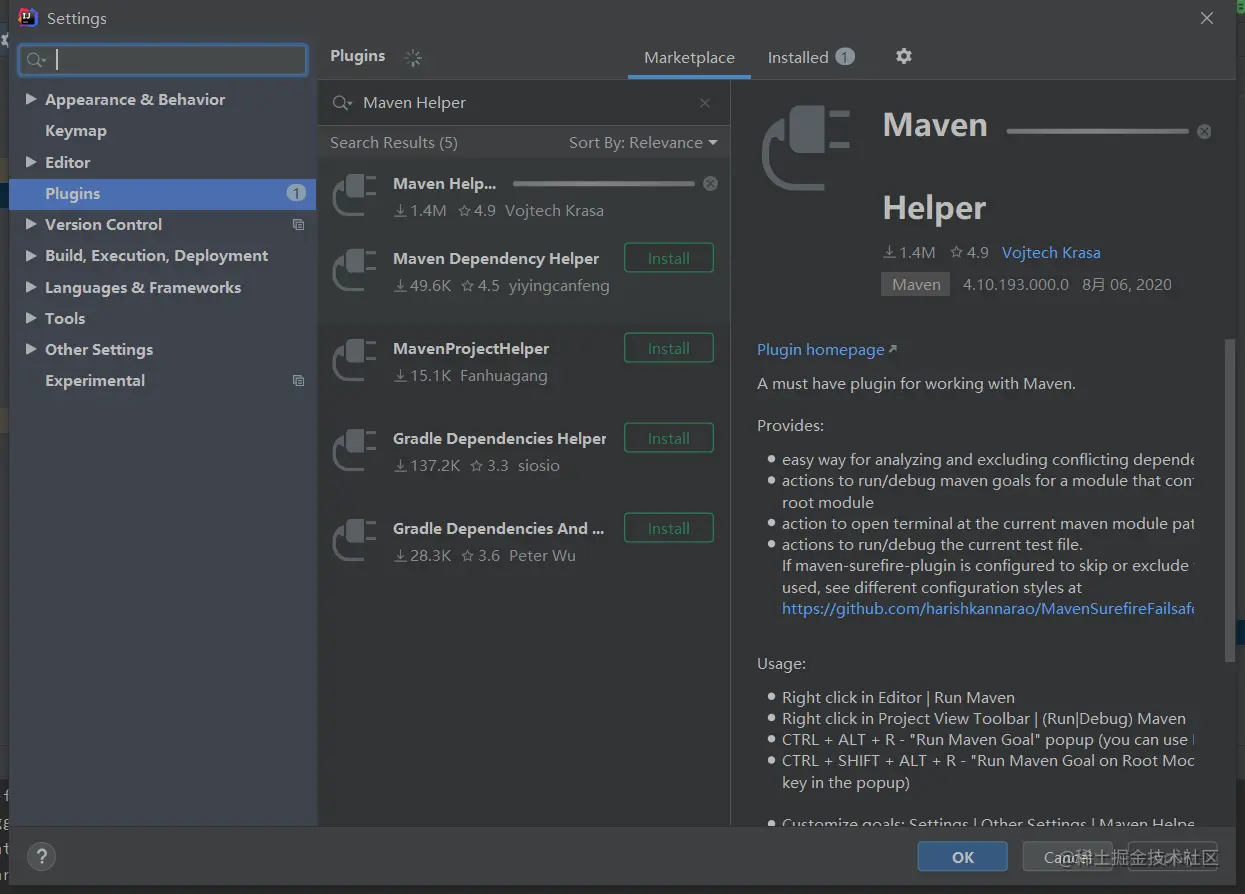1245x894 pixels.
Task: Click the Maven Helper download progress bar in list
Action: (604, 184)
